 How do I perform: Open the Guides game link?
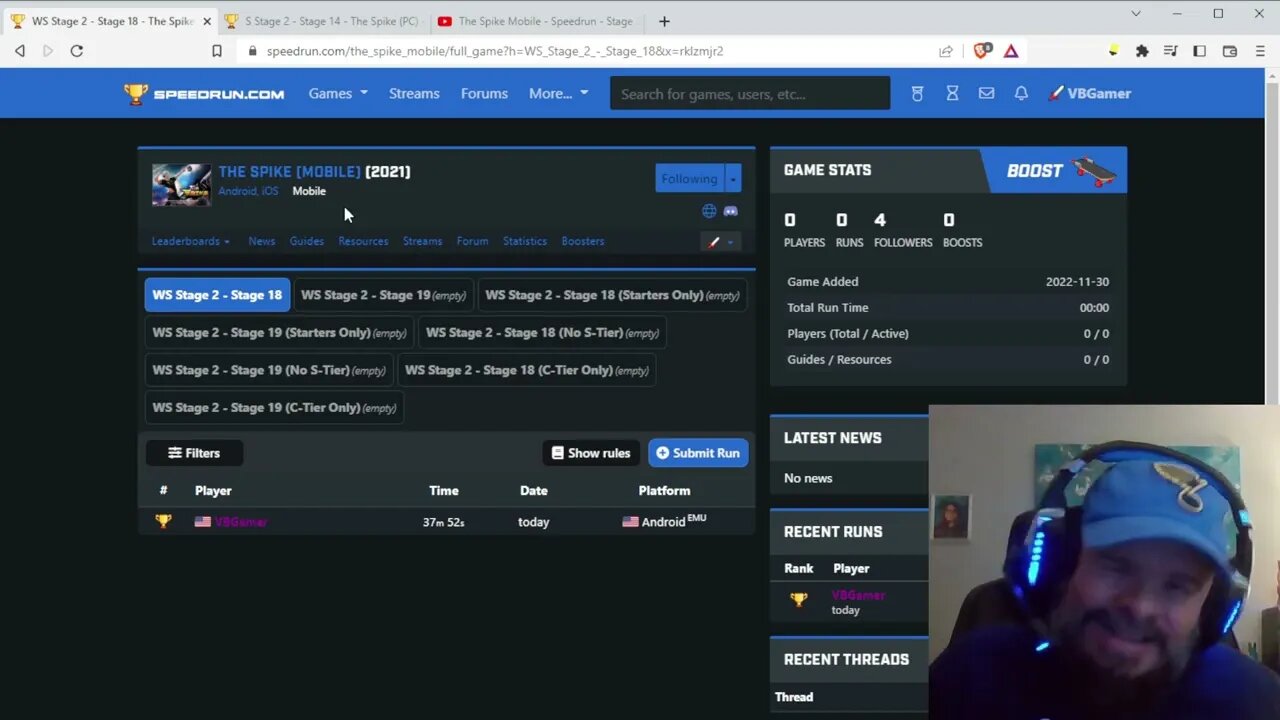tap(306, 241)
